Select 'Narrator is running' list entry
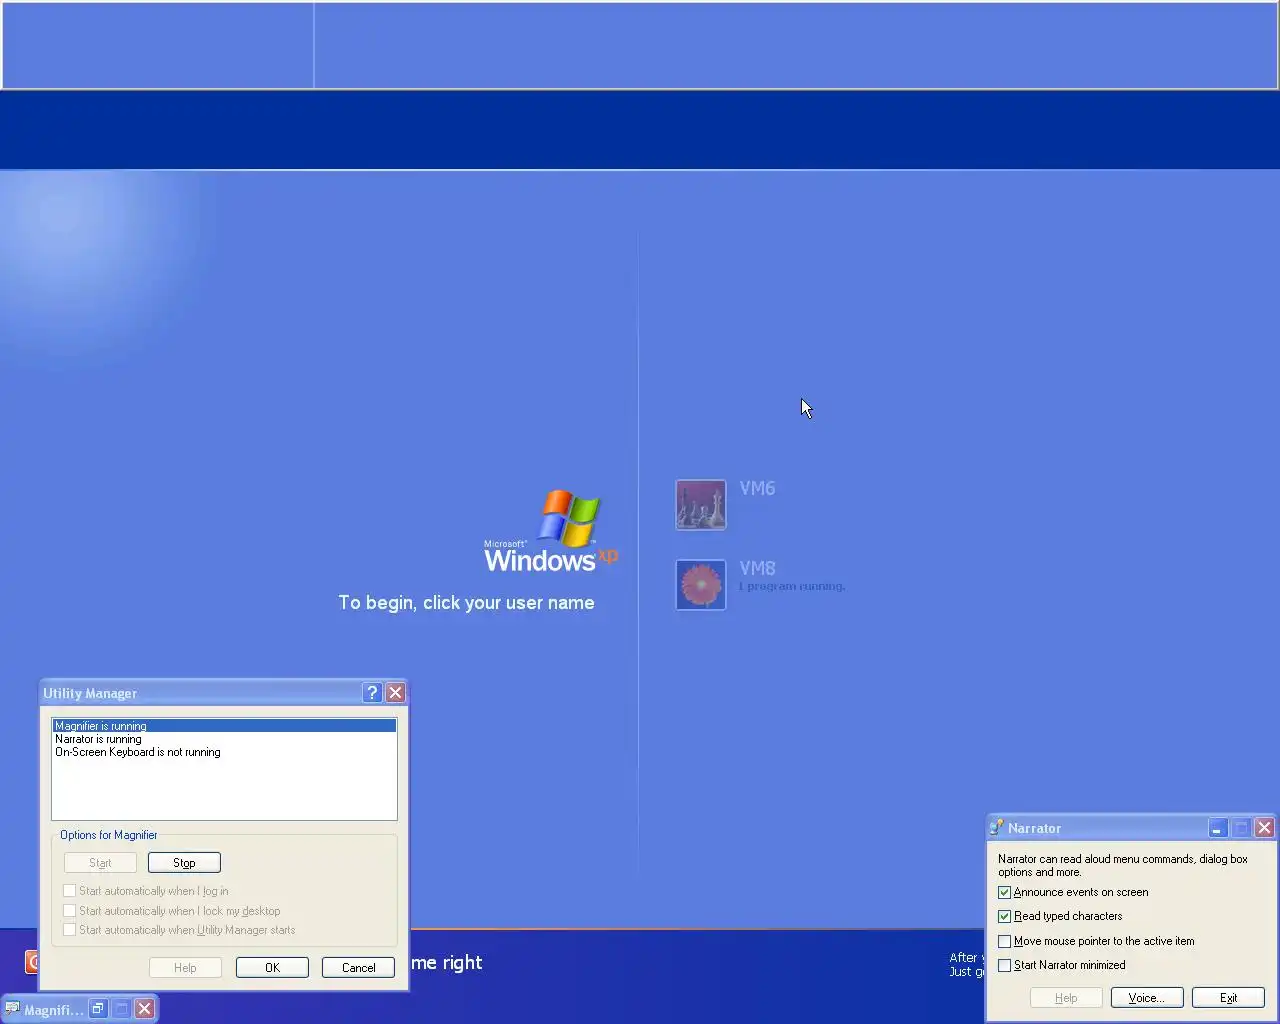 coord(224,739)
